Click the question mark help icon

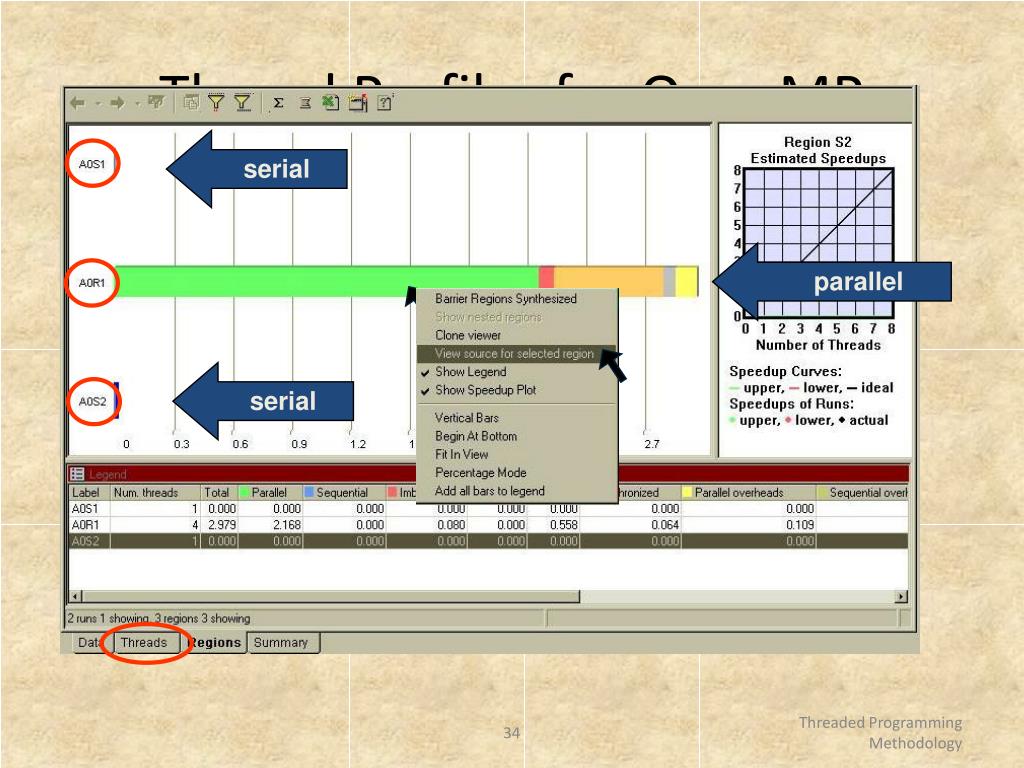pyautogui.click(x=385, y=103)
